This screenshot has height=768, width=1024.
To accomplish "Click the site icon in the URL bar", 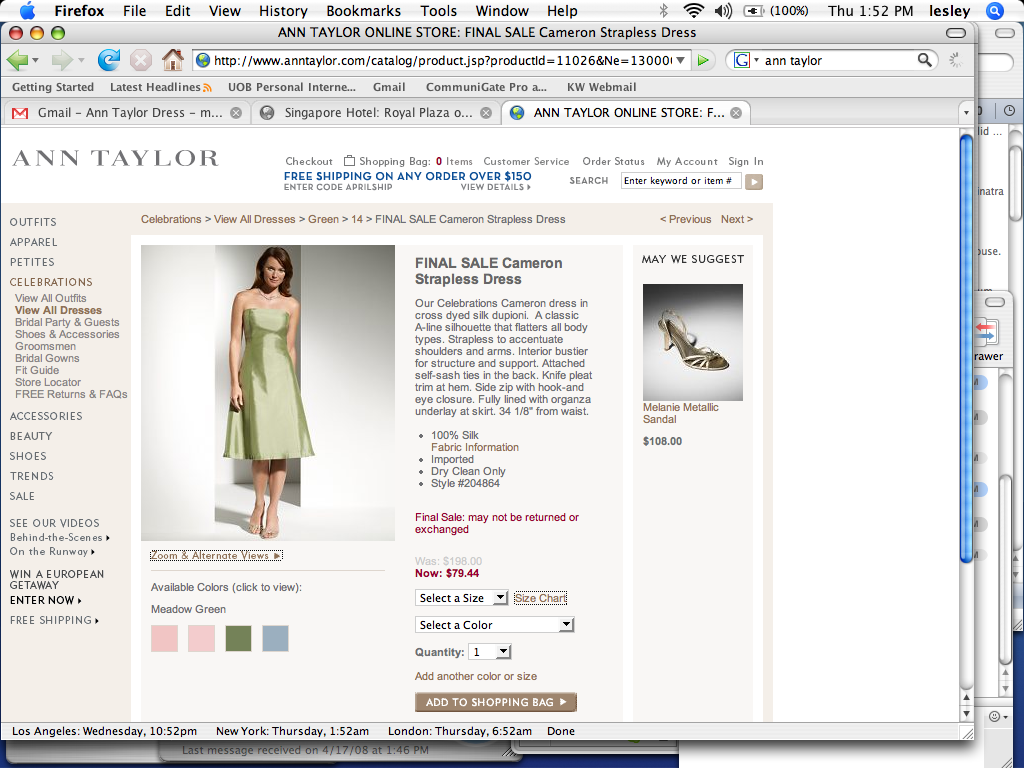I will tap(203, 60).
